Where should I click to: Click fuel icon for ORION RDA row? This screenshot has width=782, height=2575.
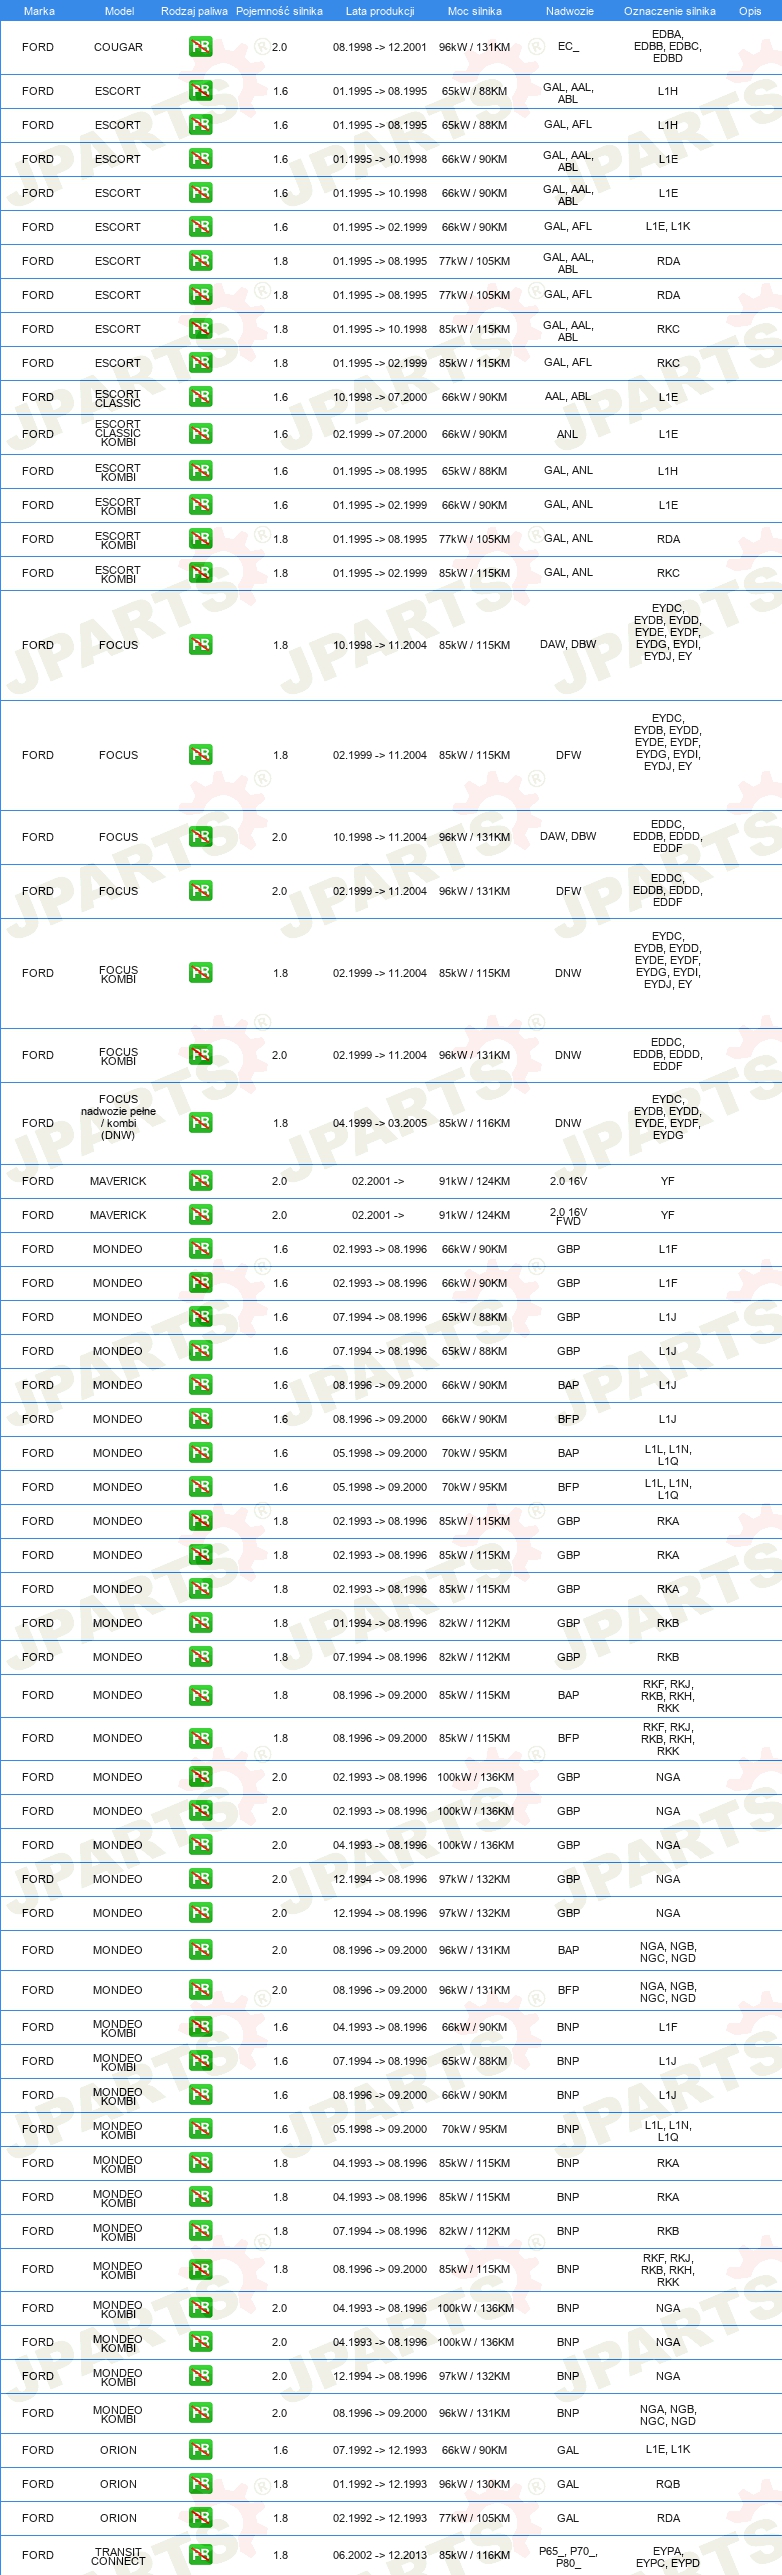pos(200,2518)
